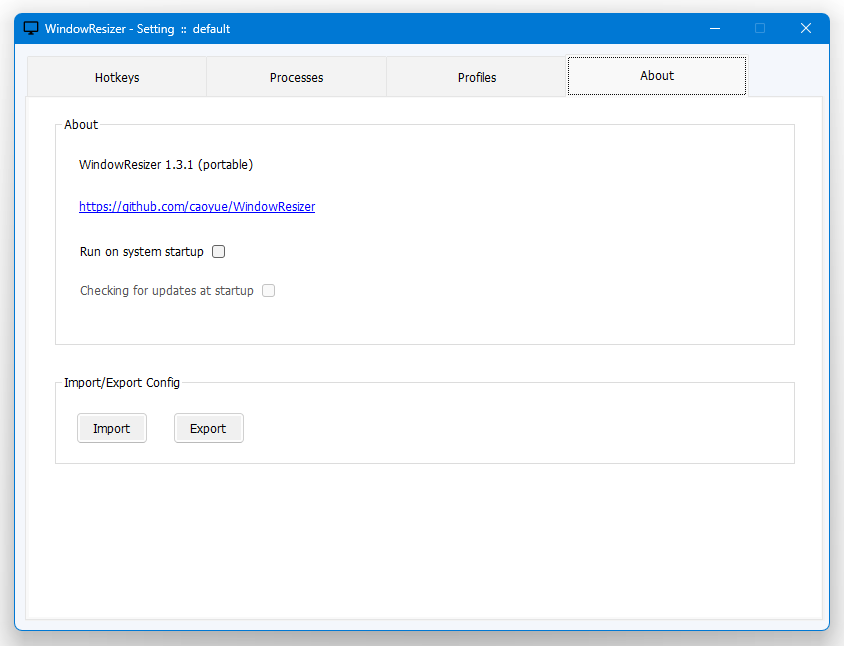The height and width of the screenshot is (646, 844).
Task: Minimize the WindowResizer settings window
Action: coord(715,29)
